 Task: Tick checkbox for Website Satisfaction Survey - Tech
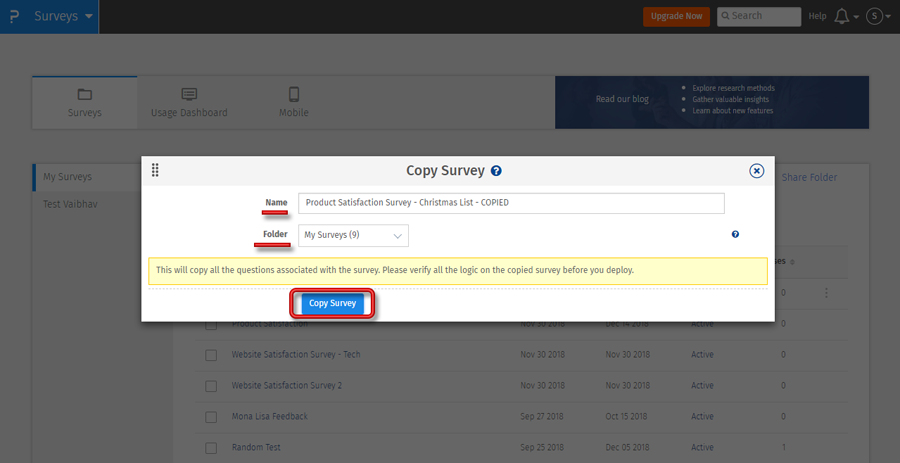coord(211,355)
